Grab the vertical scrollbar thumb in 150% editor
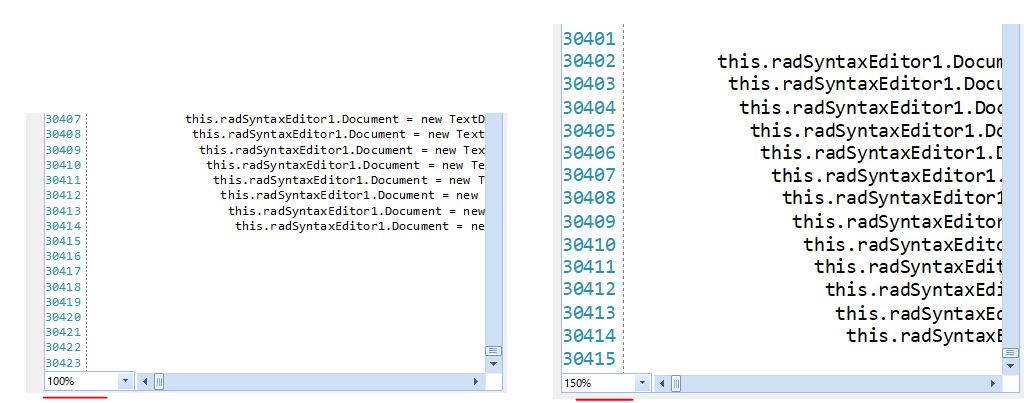Image resolution: width=1034 pixels, height=403 pixels. pyautogui.click(x=1010, y=353)
